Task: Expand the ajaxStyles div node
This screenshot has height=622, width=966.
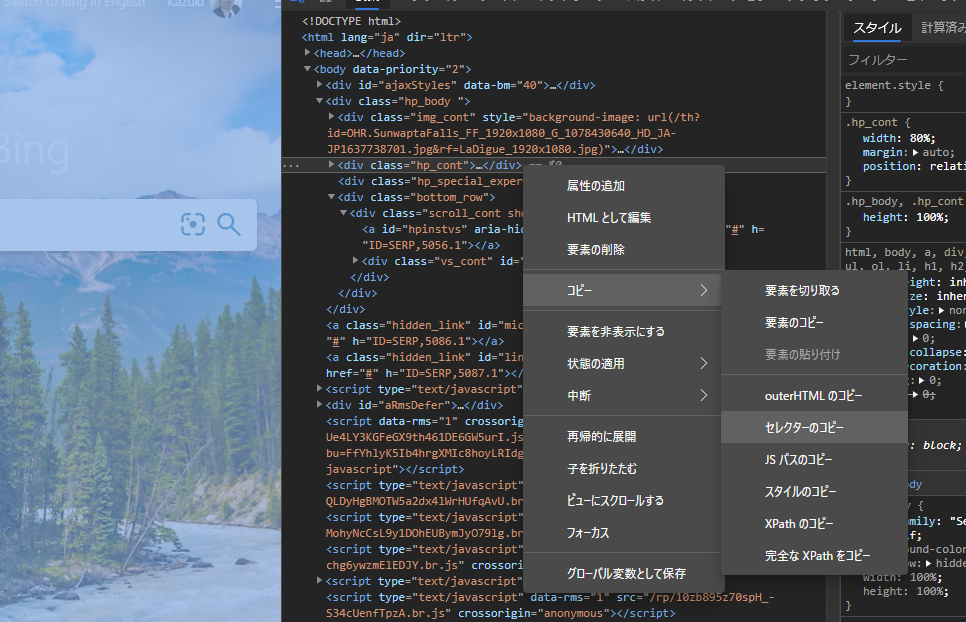Action: click(x=319, y=85)
